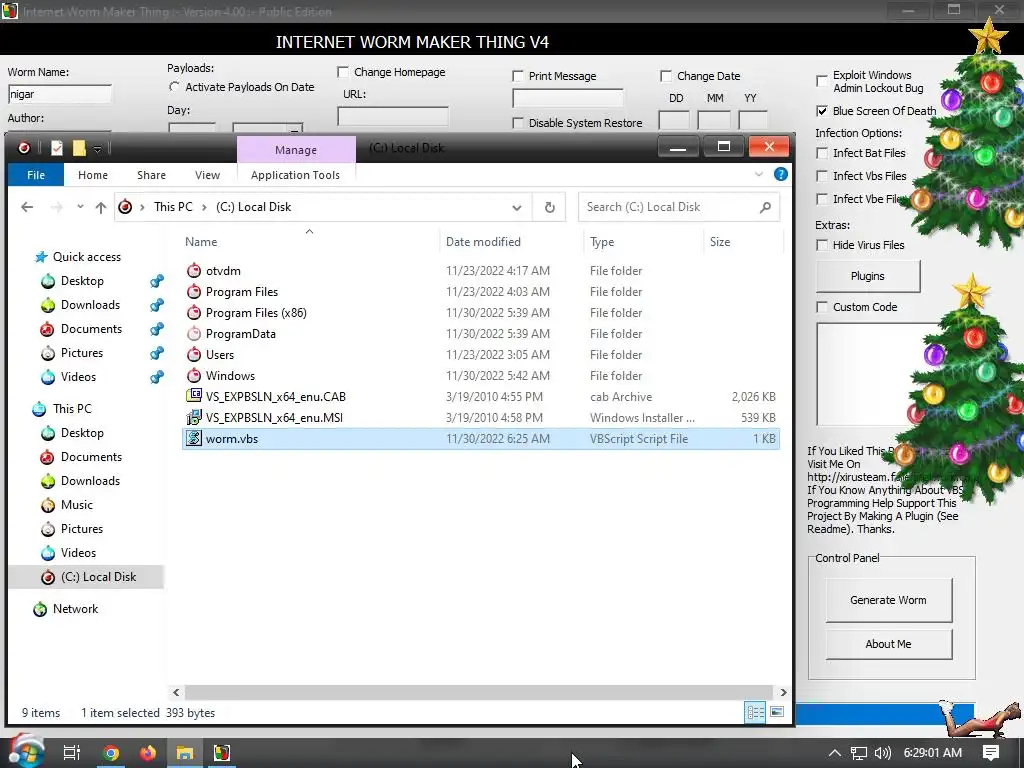Viewport: 1024px width, 768px height.
Task: Click the worm.vbs script file icon
Action: click(193, 438)
